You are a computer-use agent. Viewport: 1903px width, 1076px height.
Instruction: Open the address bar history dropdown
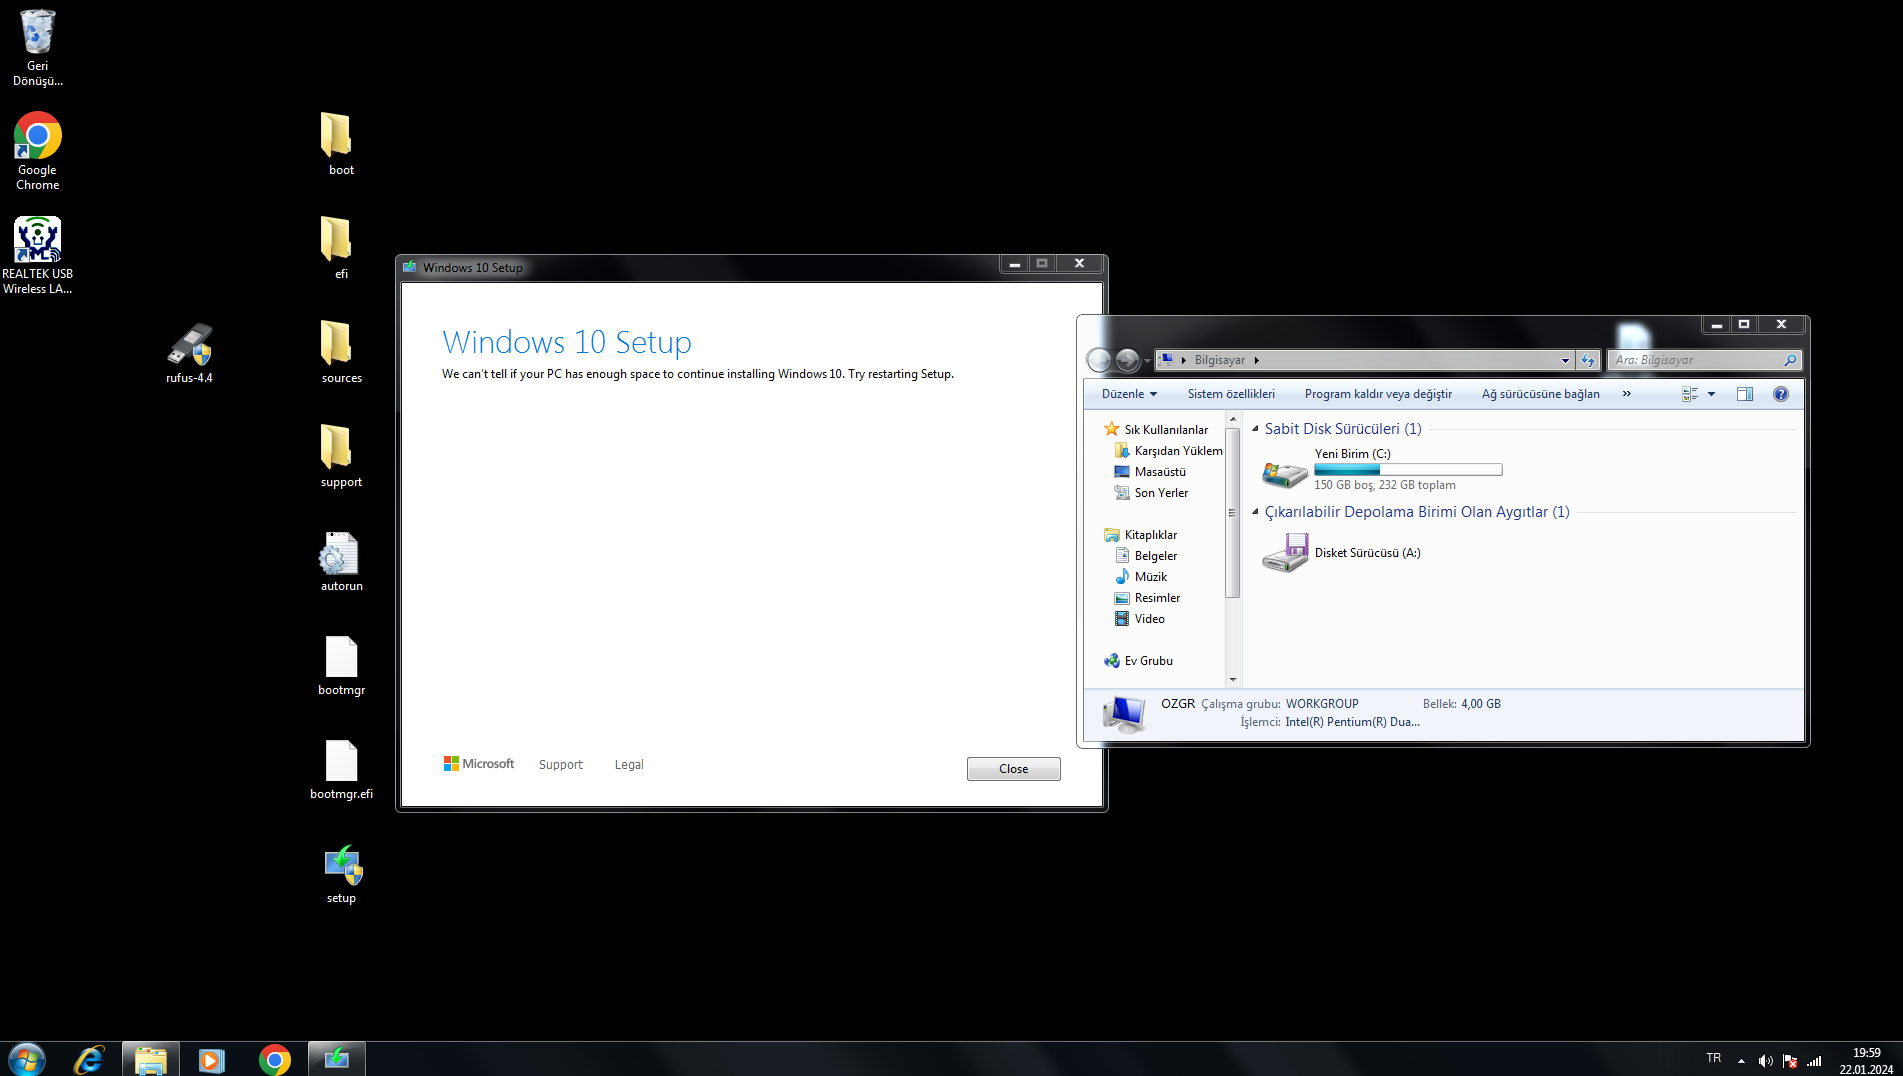click(1565, 360)
